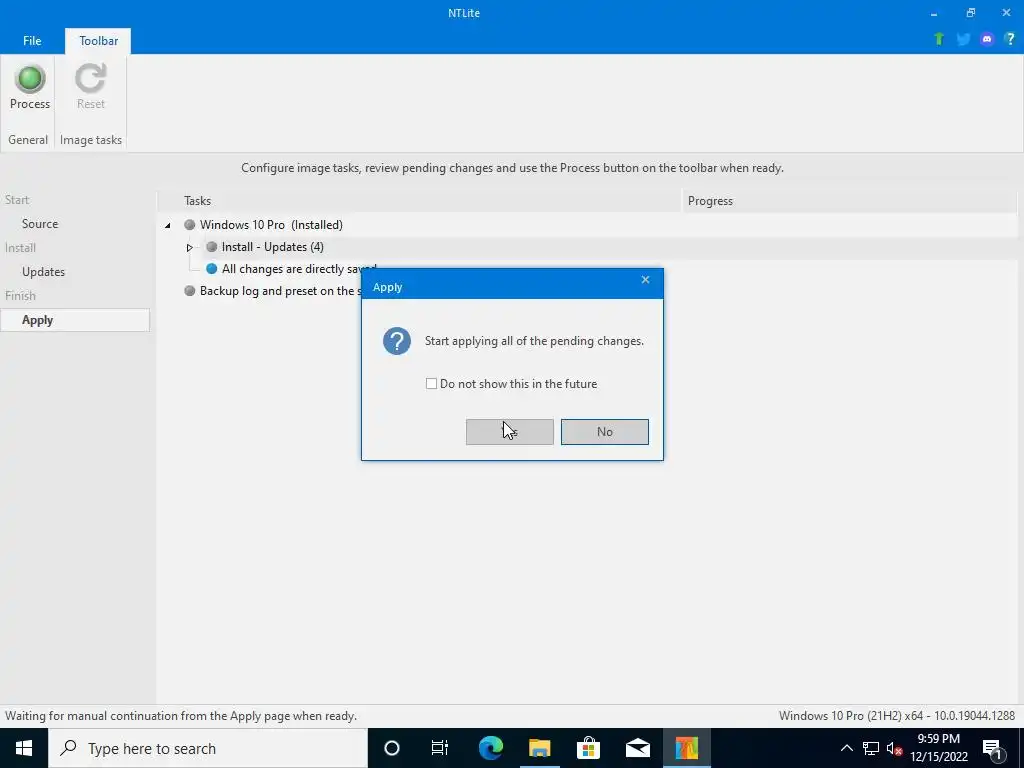This screenshot has width=1024, height=768.
Task: Open the notification center icon
Action: pos(992,748)
